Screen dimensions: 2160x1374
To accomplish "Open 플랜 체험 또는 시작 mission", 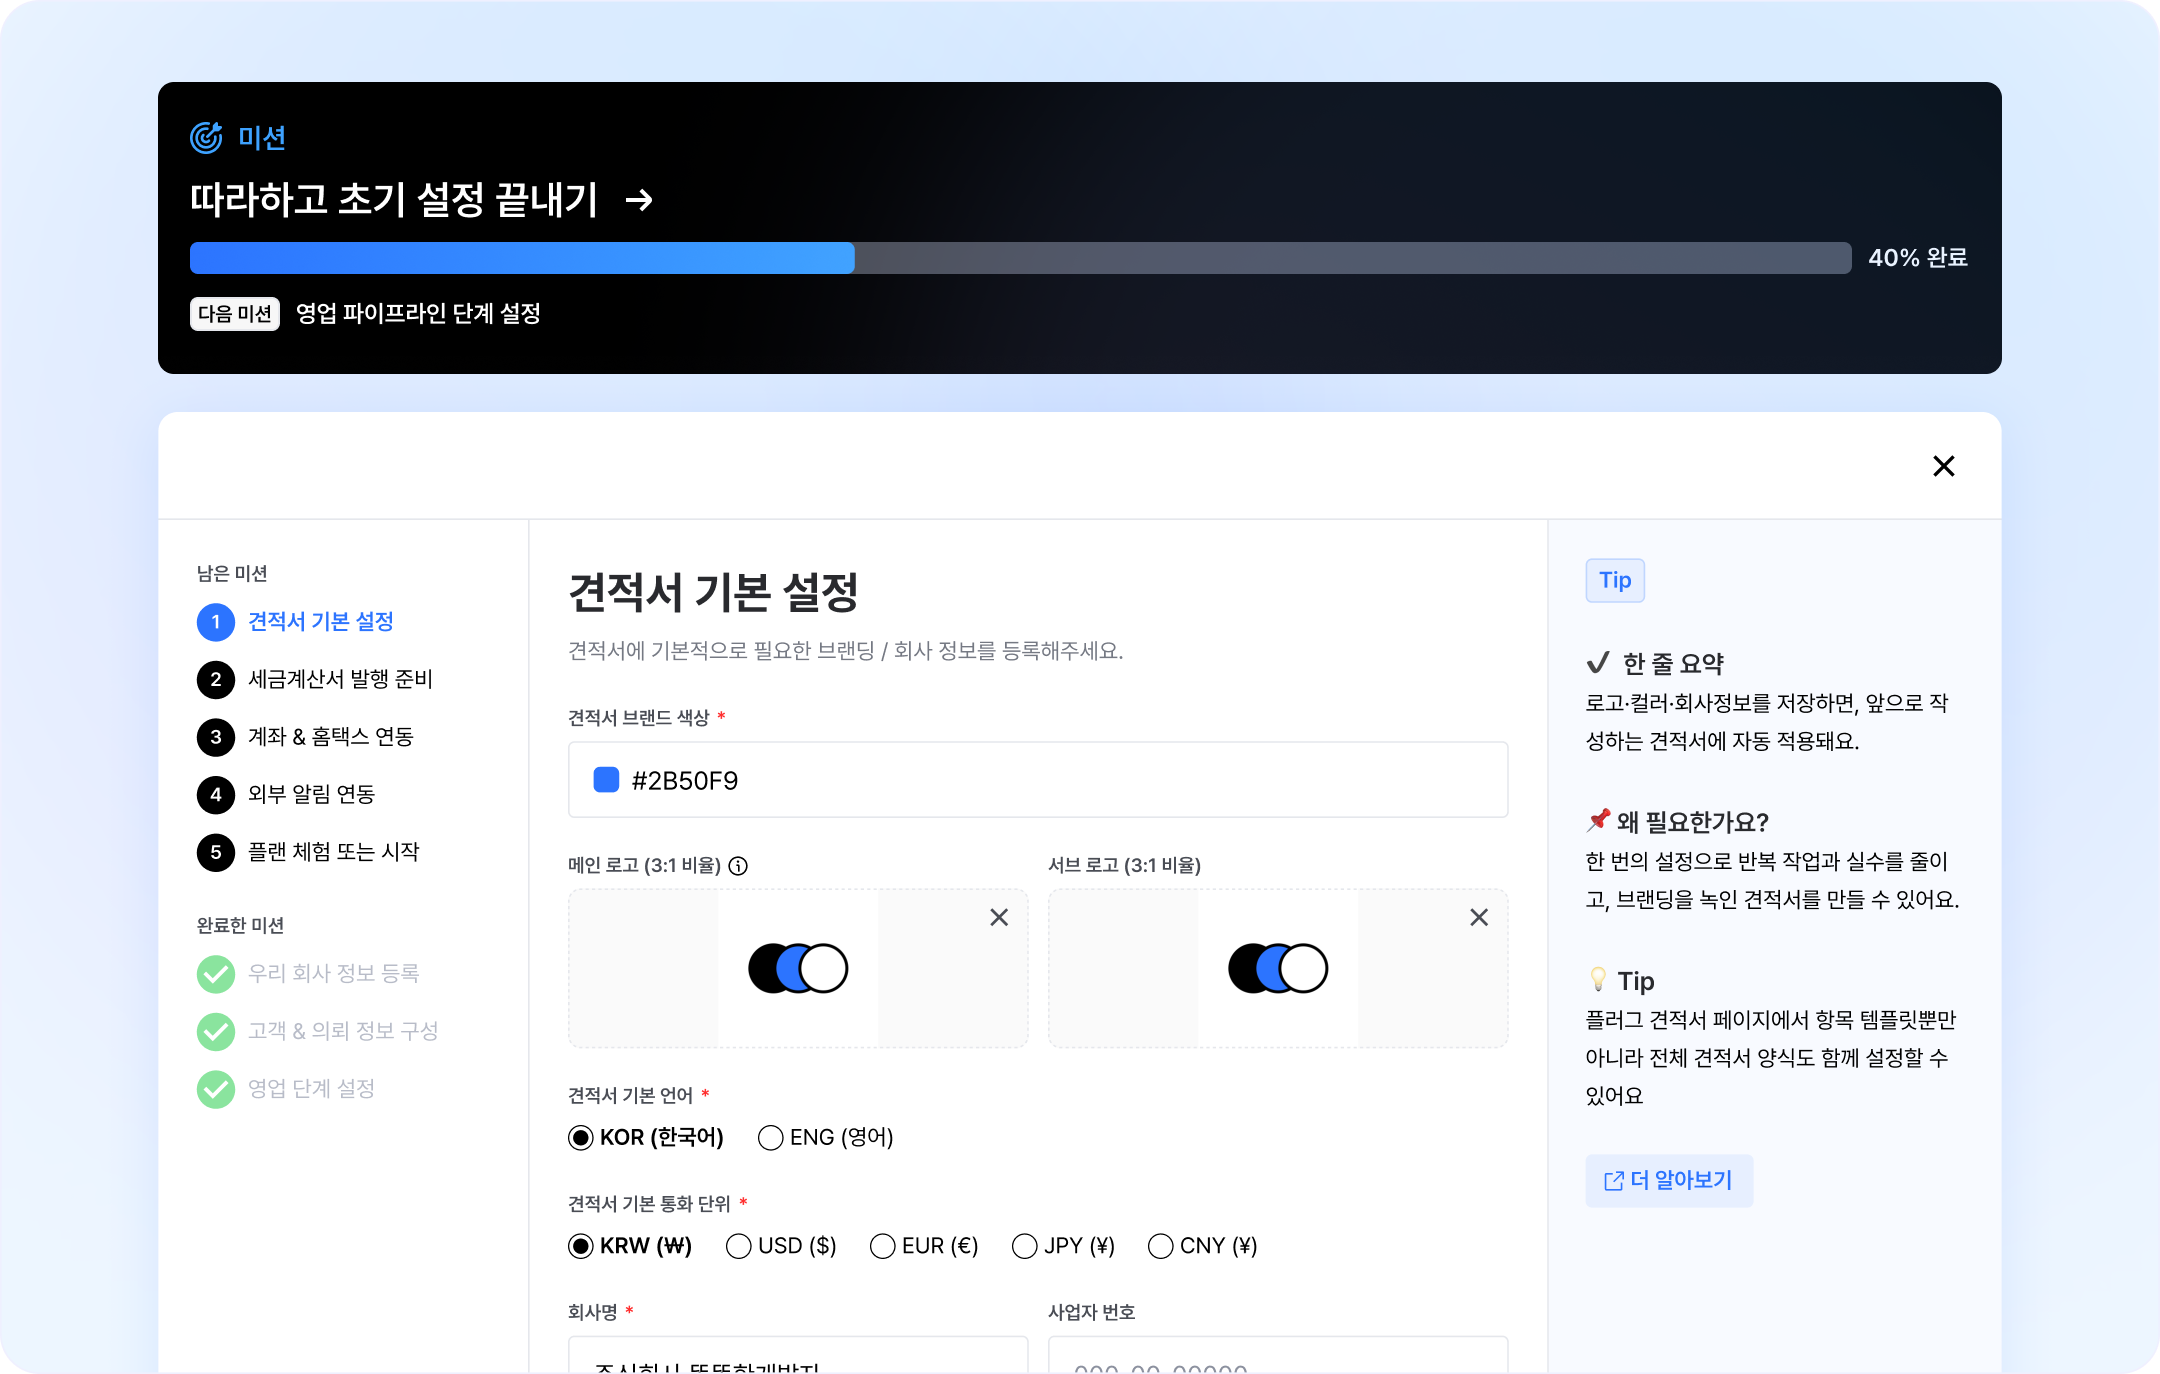I will tap(333, 852).
